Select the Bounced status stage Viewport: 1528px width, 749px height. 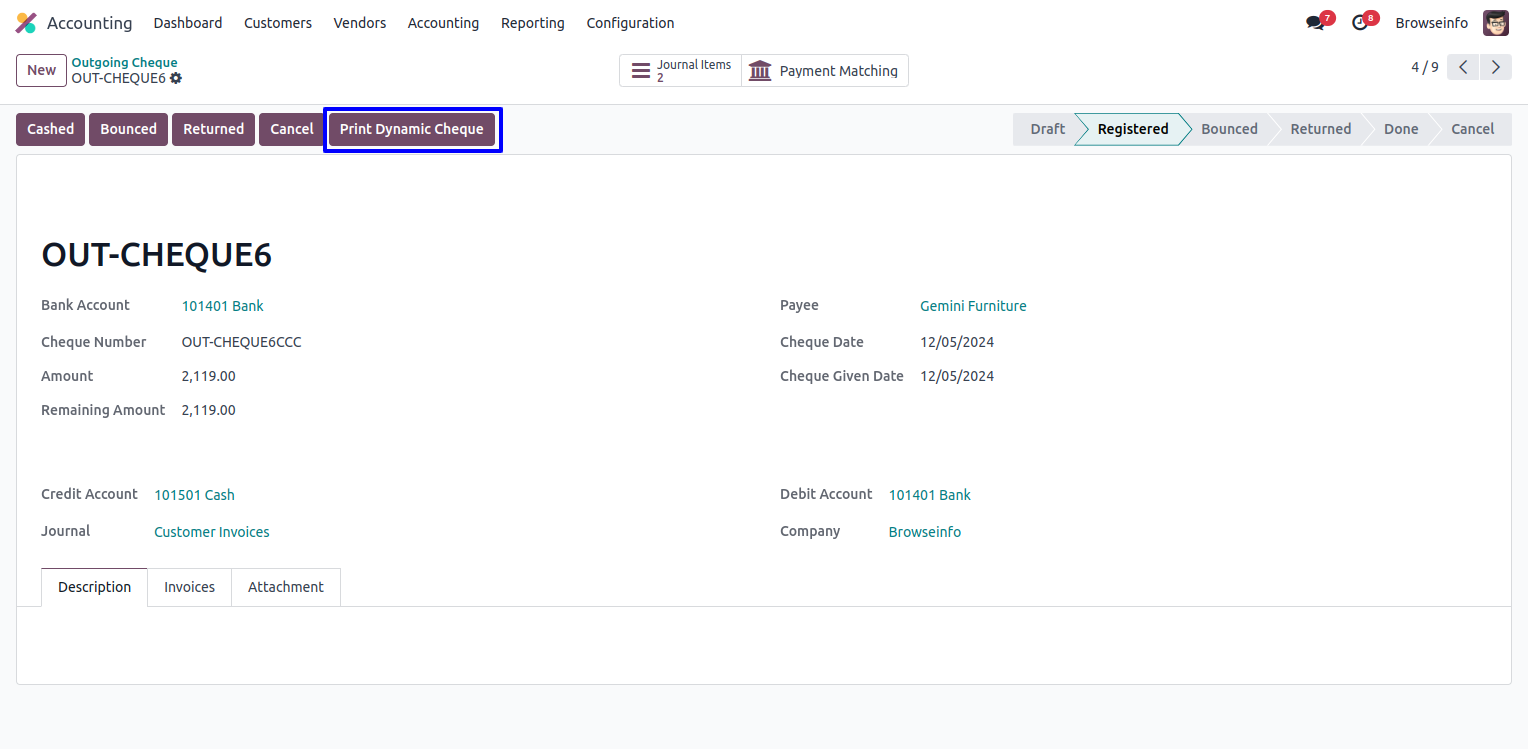pyautogui.click(x=1228, y=129)
